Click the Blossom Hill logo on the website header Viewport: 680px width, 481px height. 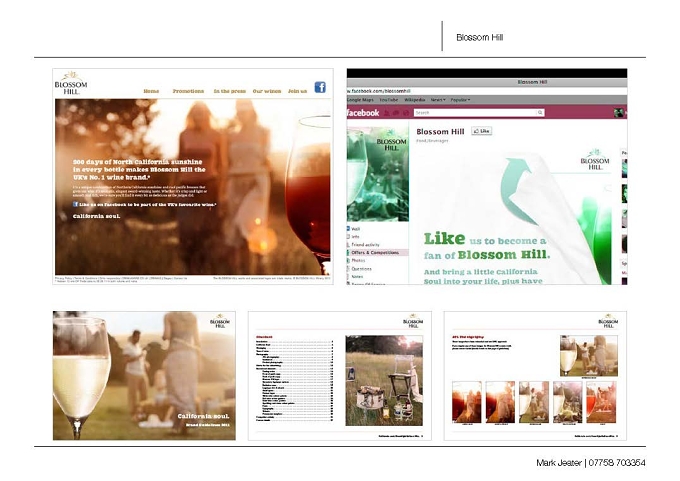coord(71,83)
